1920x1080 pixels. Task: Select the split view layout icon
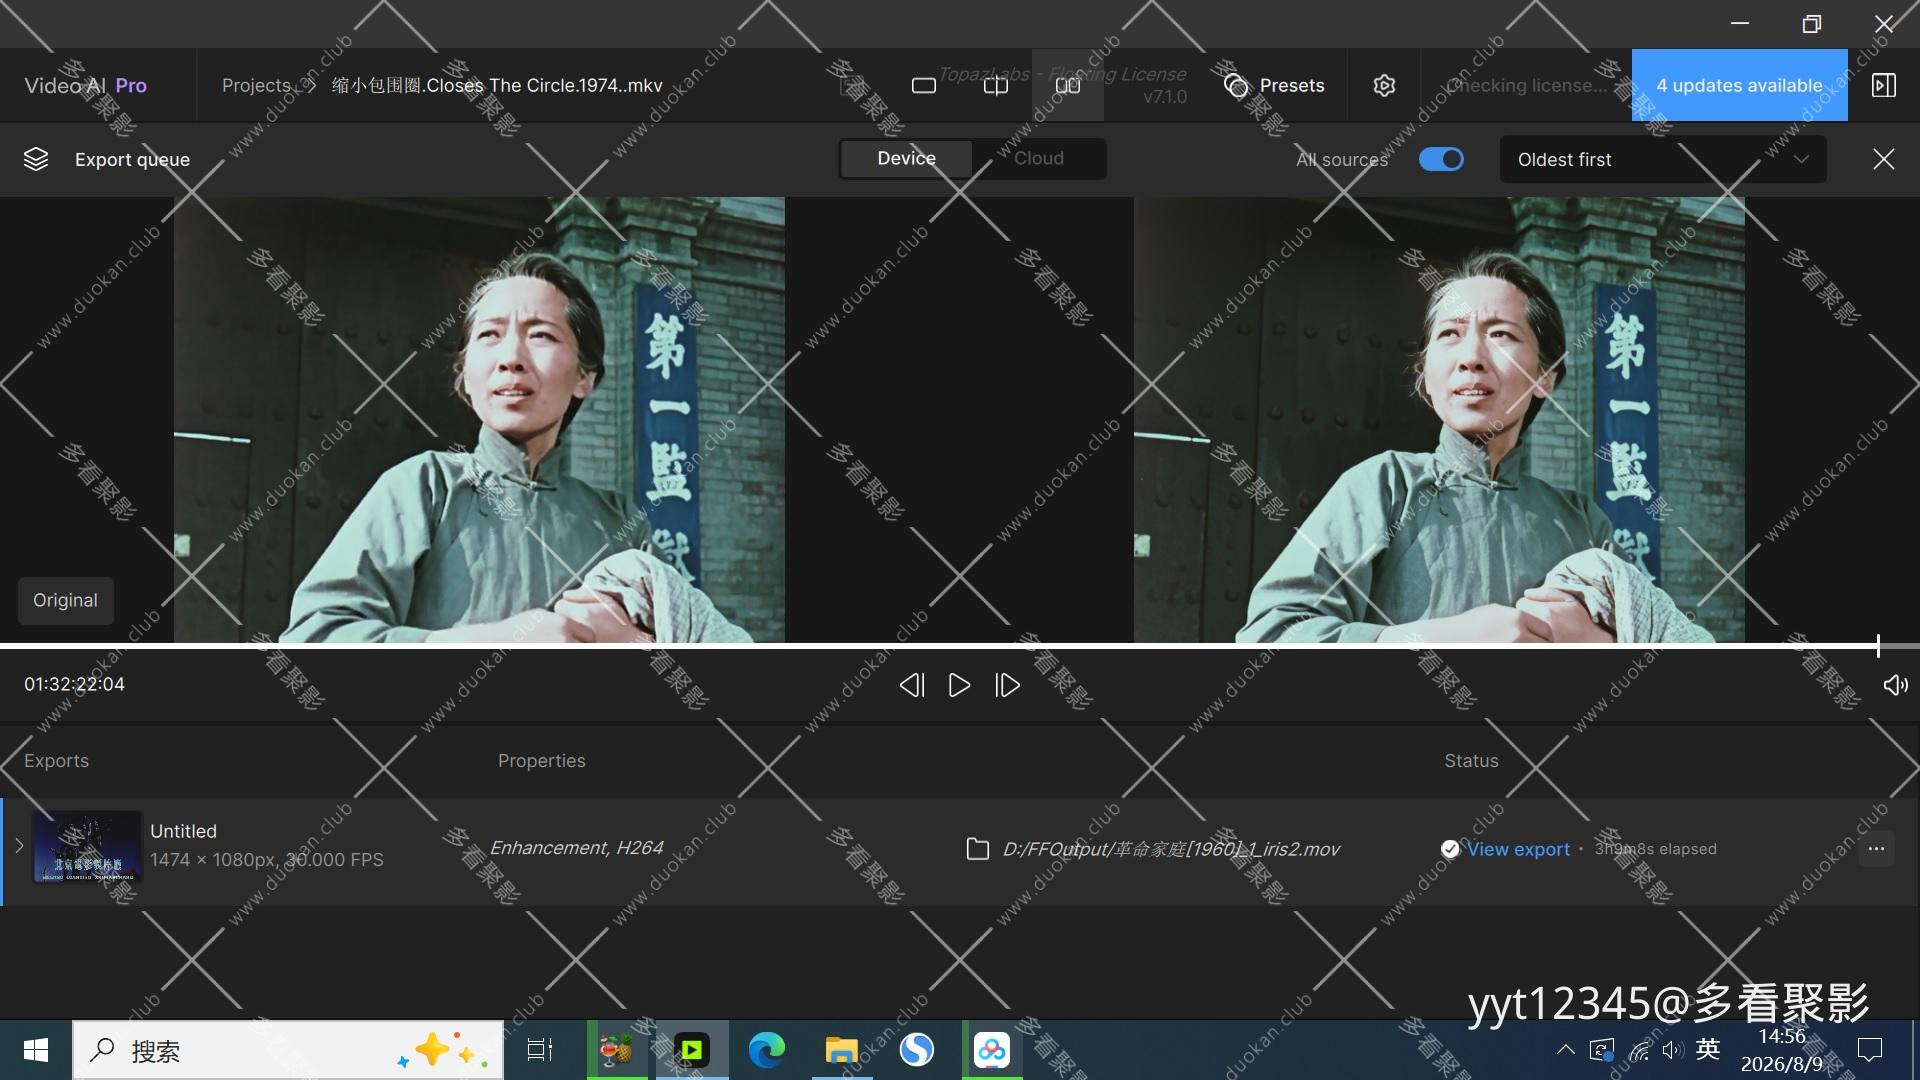996,86
